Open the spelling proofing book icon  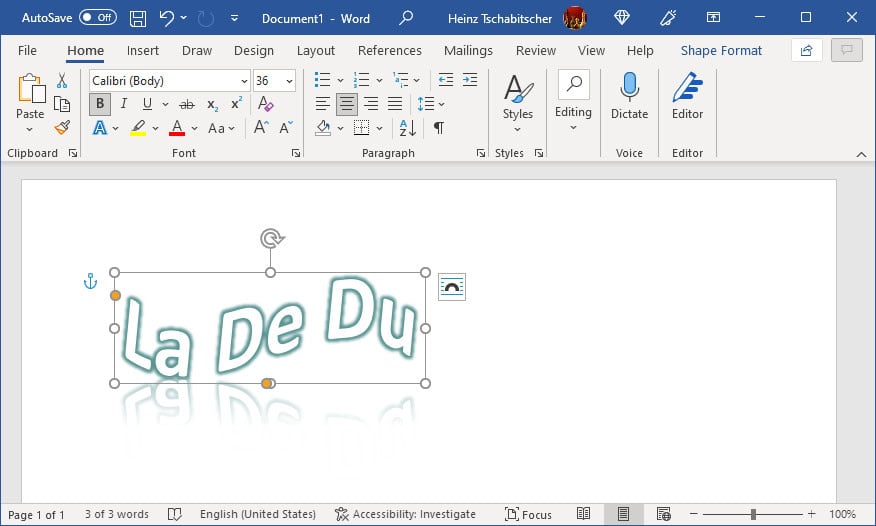pyautogui.click(x=175, y=514)
